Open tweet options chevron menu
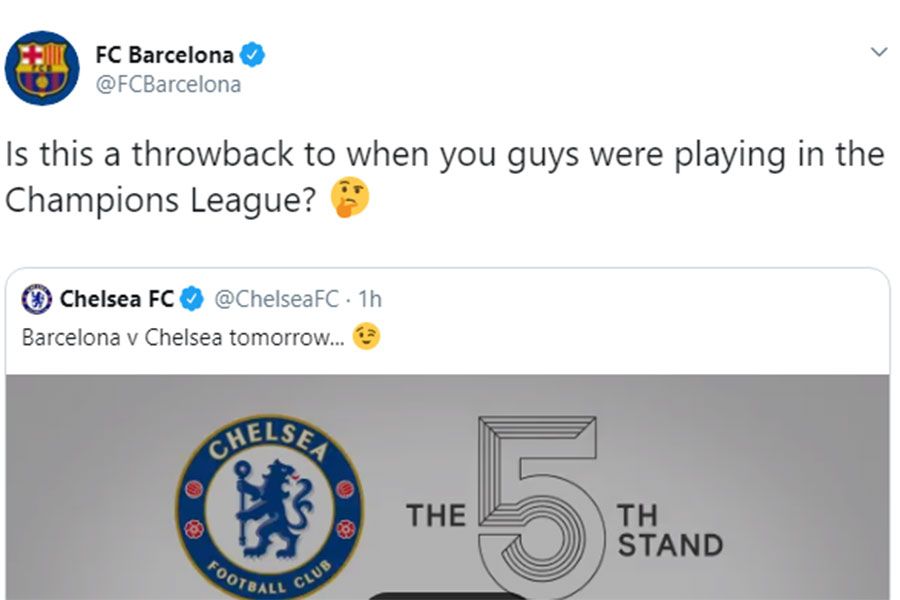The image size is (900, 600). pyautogui.click(x=879, y=53)
